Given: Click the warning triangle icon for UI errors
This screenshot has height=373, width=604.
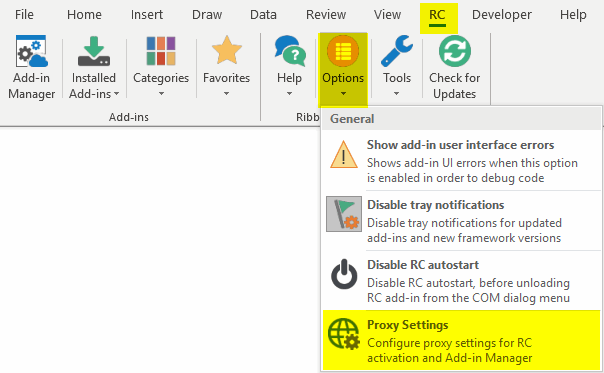Looking at the screenshot, I should [x=344, y=155].
